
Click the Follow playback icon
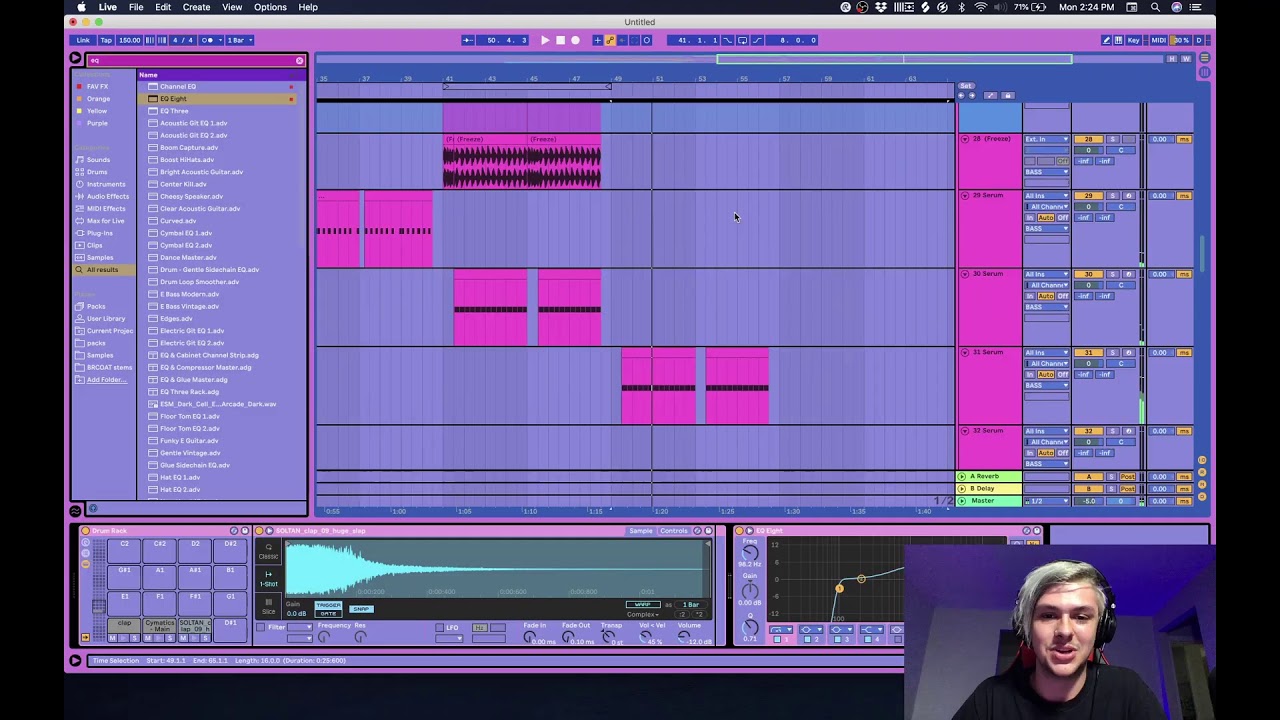468,40
